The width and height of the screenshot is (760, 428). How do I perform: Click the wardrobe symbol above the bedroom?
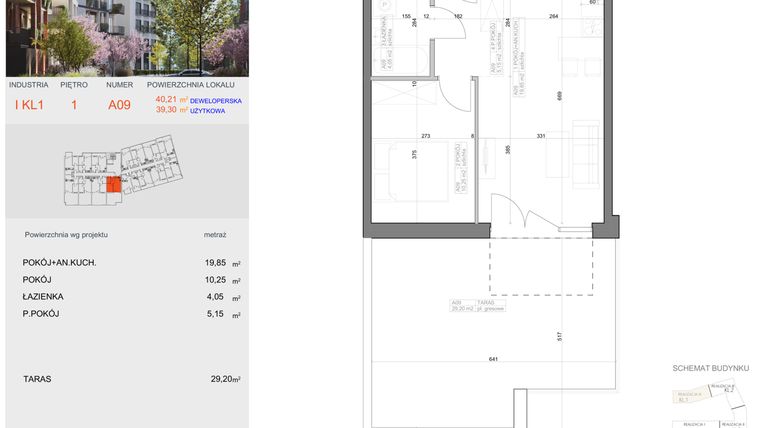(400, 95)
